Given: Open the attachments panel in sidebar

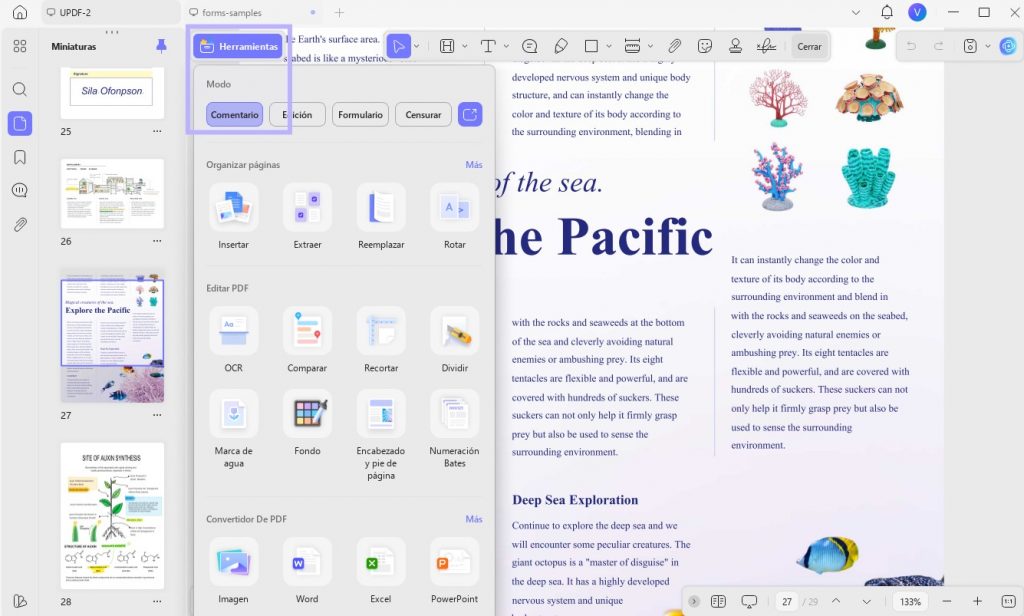Looking at the screenshot, I should click(20, 225).
